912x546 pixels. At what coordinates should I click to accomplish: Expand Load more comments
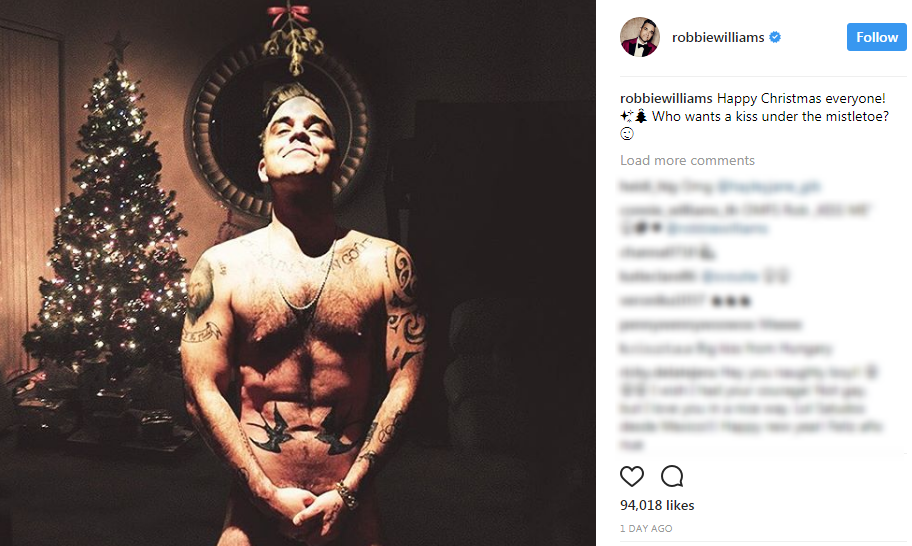[687, 160]
